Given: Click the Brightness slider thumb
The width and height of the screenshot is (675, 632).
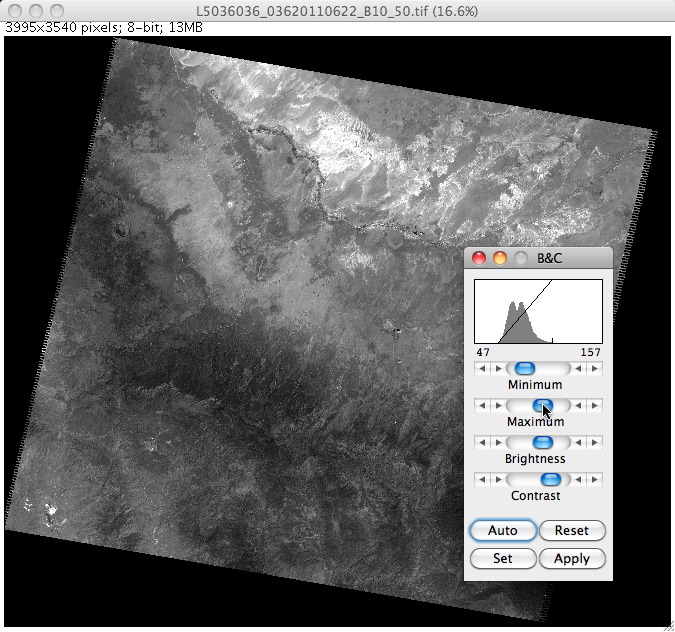Looking at the screenshot, I should point(543,442).
